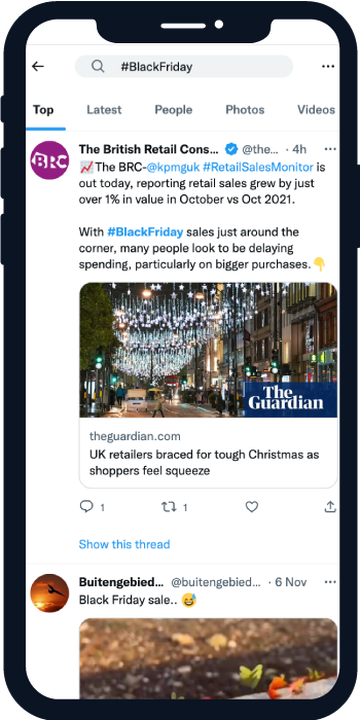Viewport: 360px width, 720px height.
Task: Open BRC purple profile avatar
Action: (50, 160)
